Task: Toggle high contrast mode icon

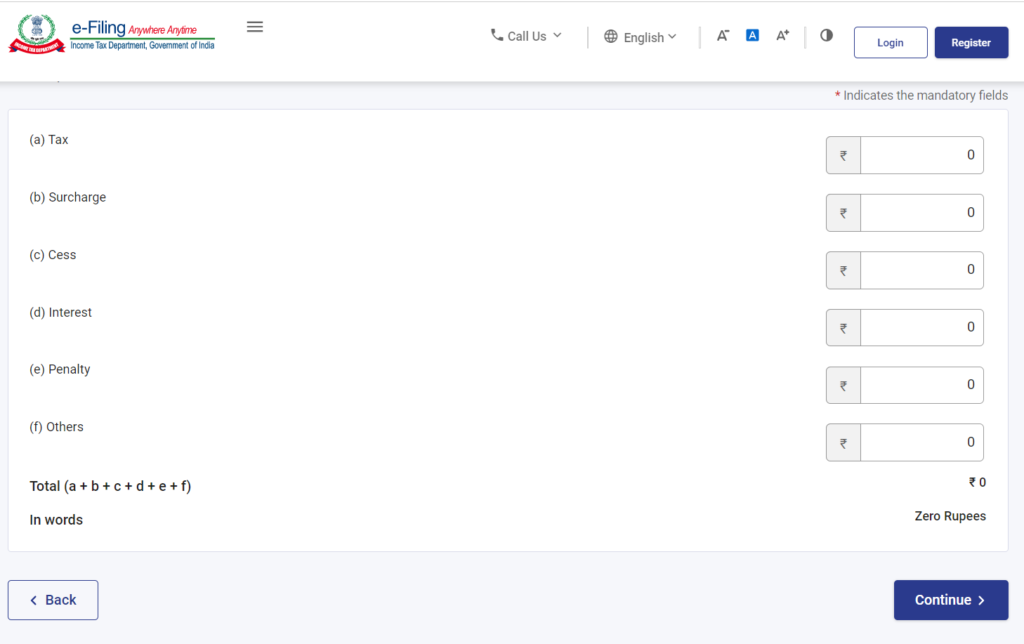Action: [826, 35]
